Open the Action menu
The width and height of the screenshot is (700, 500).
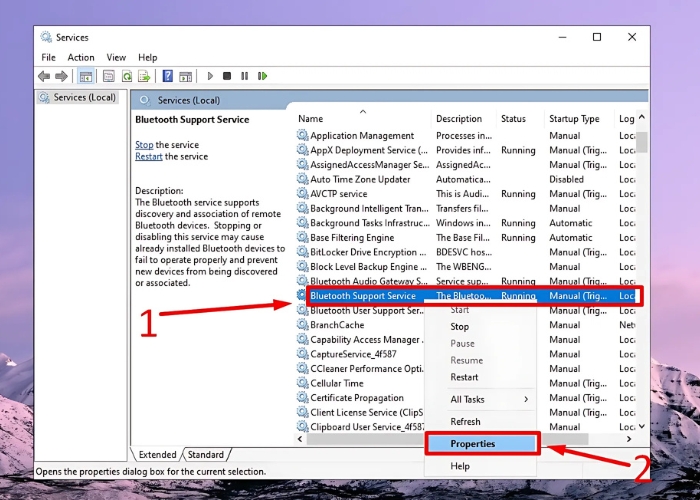pyautogui.click(x=81, y=57)
